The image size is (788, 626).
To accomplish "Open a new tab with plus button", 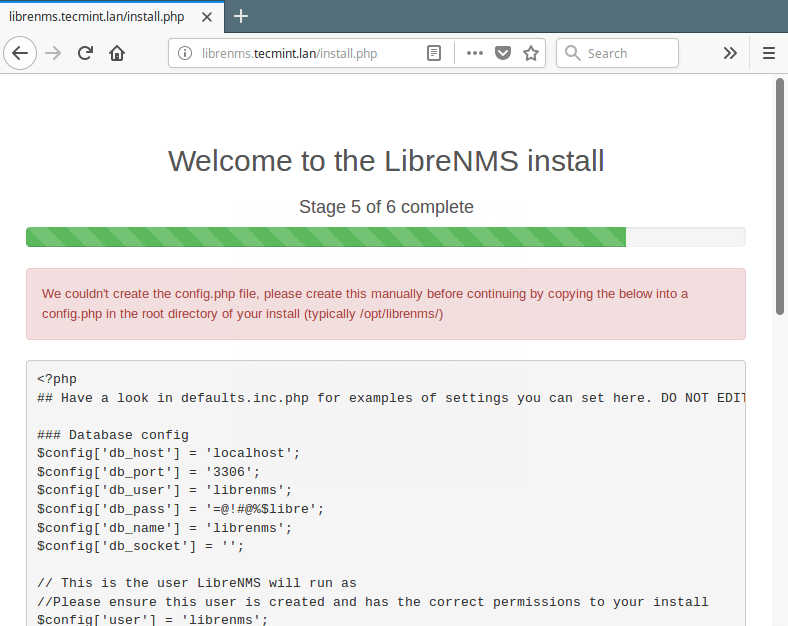I will 241,16.
